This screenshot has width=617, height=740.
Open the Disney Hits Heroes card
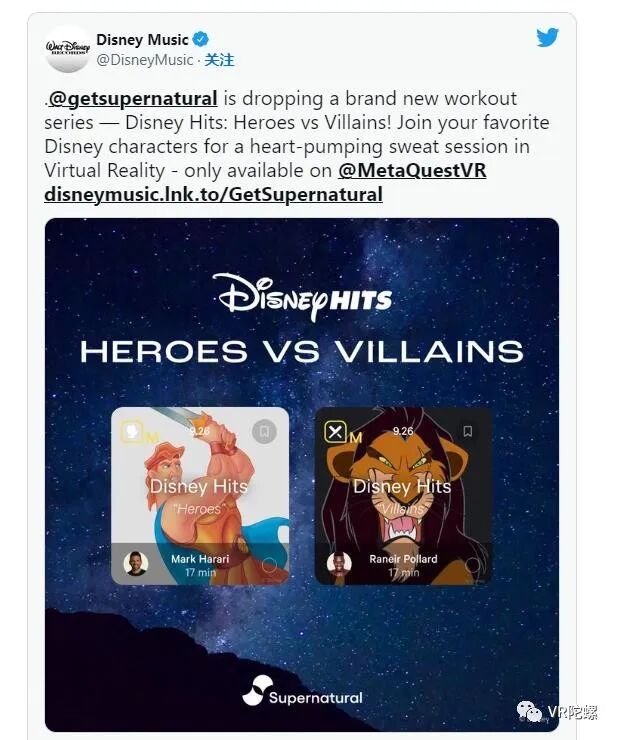click(200, 496)
